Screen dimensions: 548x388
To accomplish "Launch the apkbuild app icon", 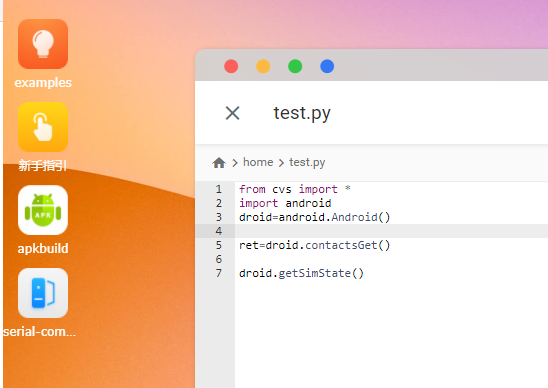I will click(x=43, y=210).
